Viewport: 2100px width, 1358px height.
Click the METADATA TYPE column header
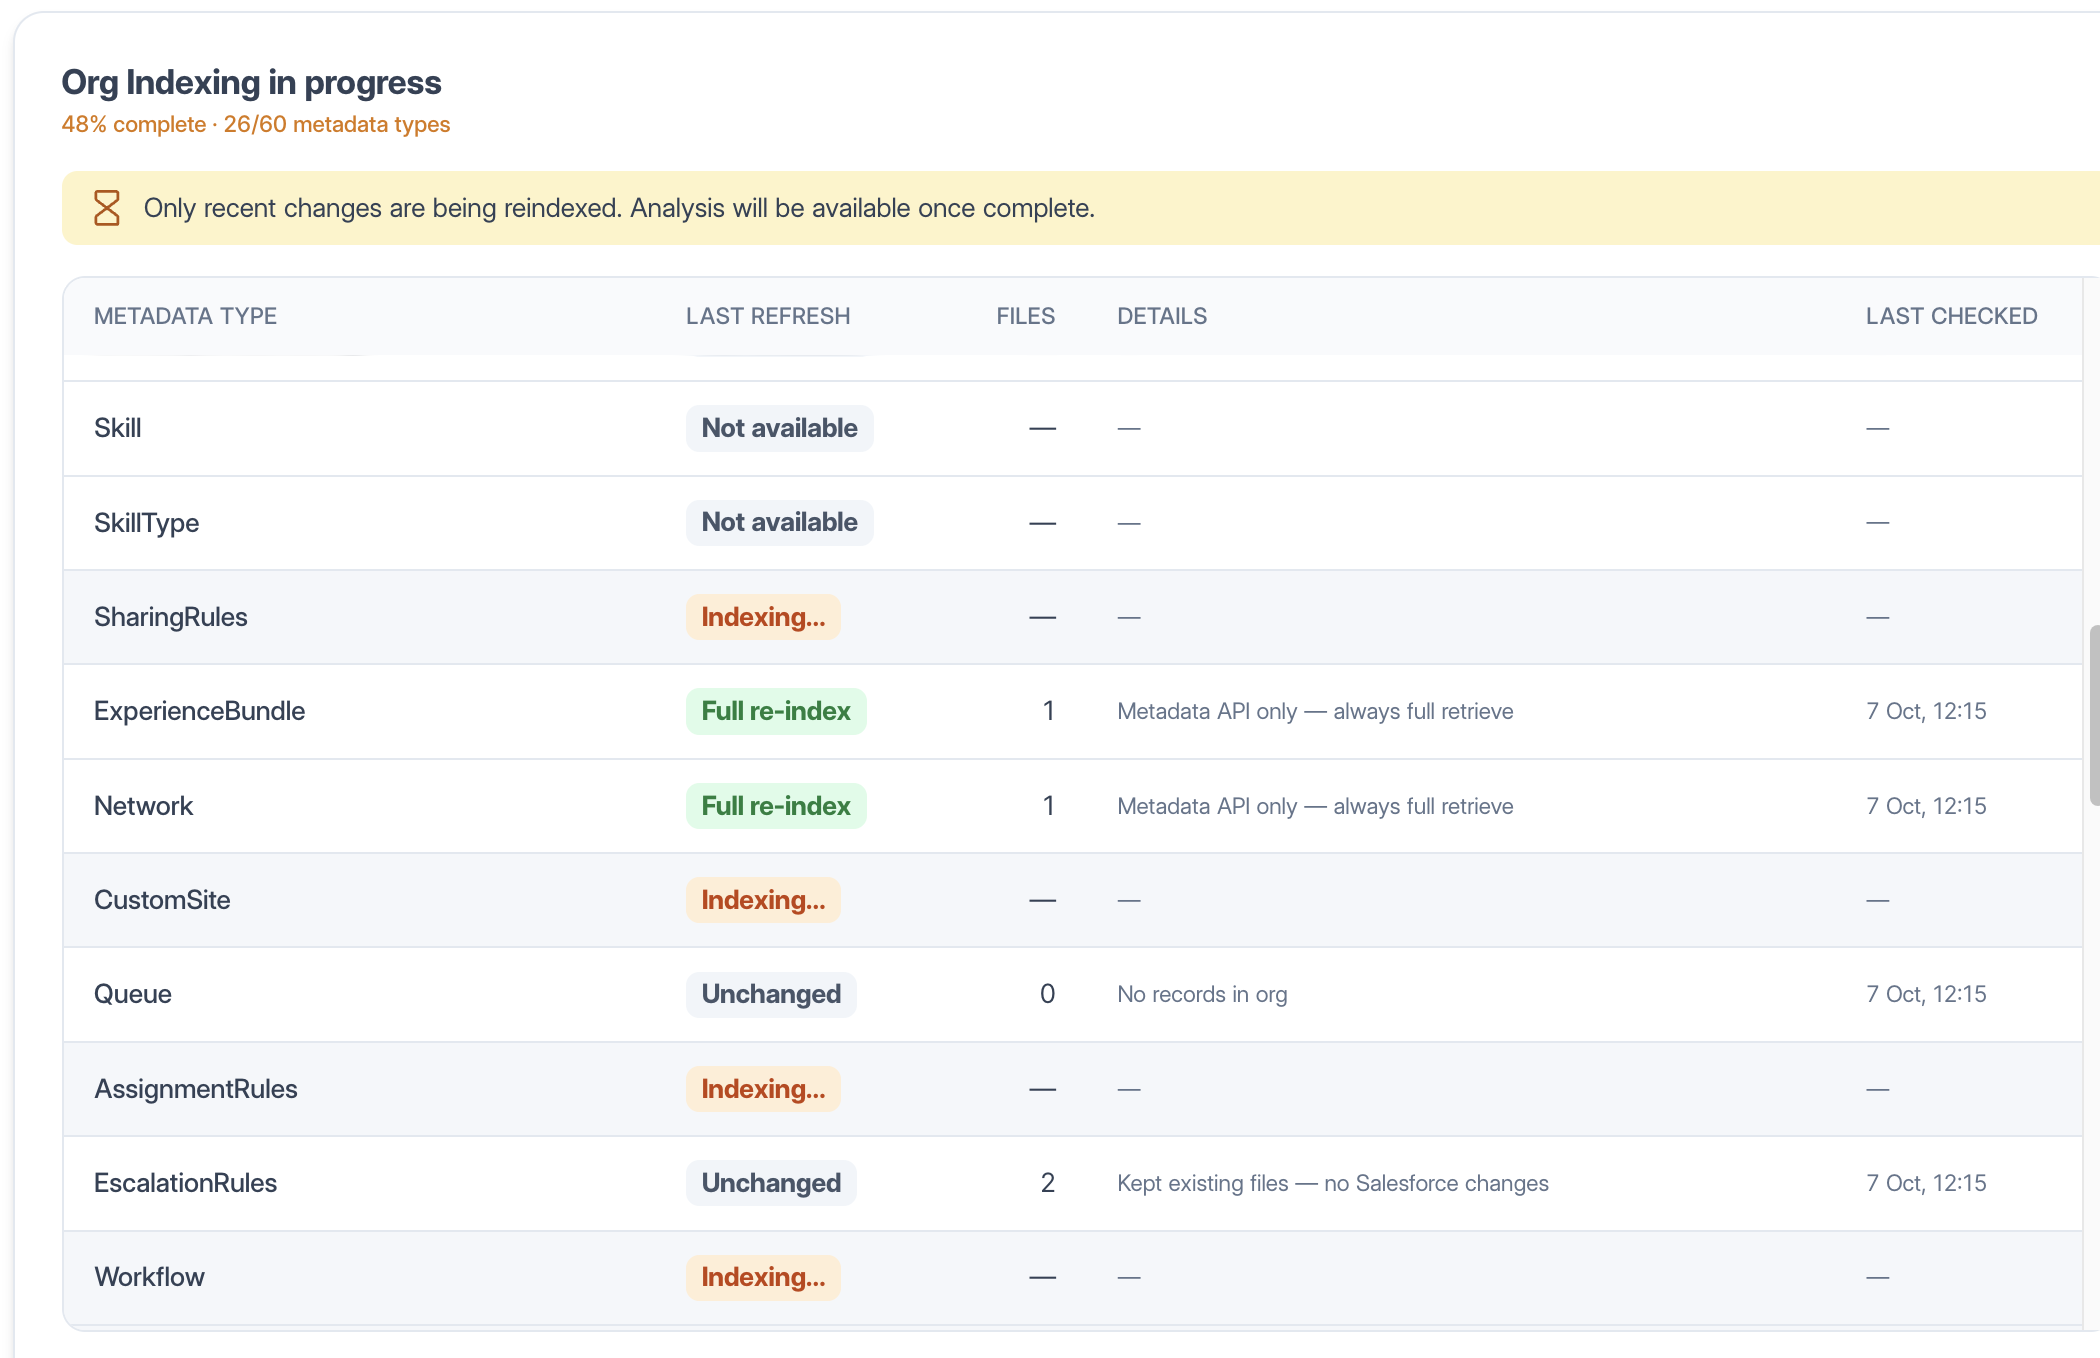(x=185, y=316)
